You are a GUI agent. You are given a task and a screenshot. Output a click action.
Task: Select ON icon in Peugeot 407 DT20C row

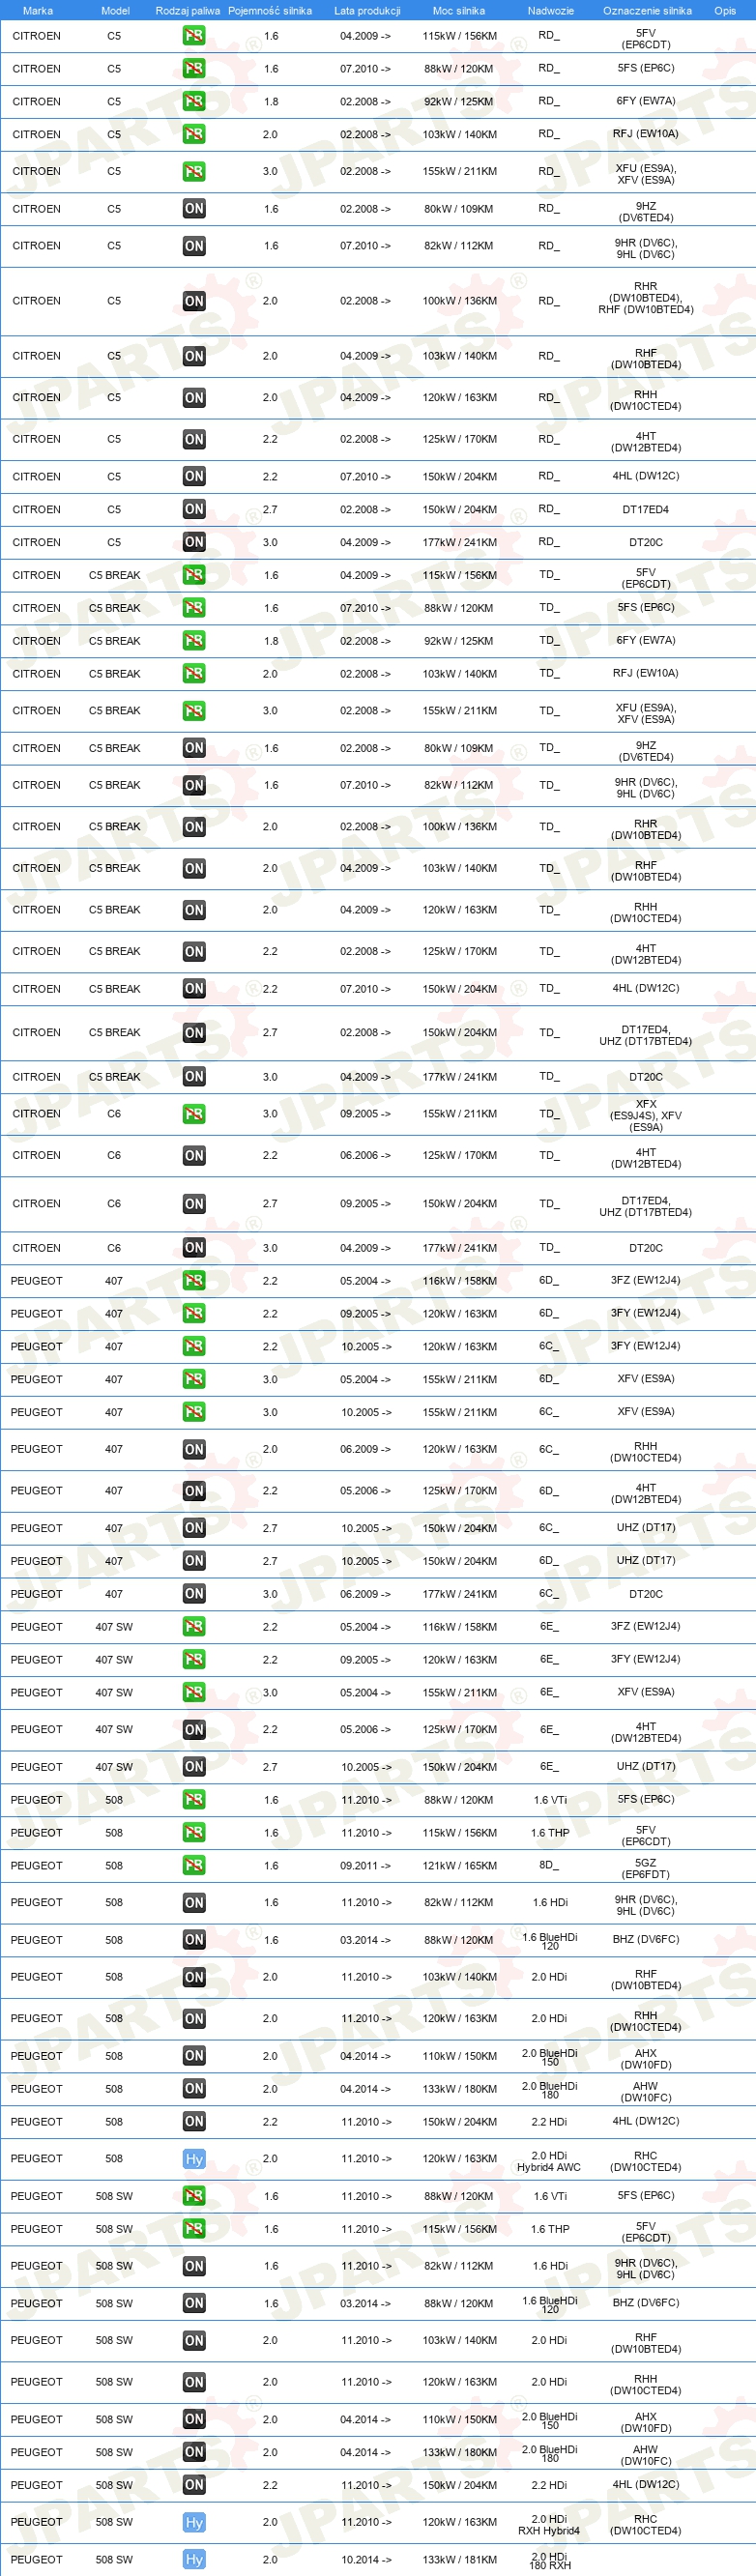194,1594
